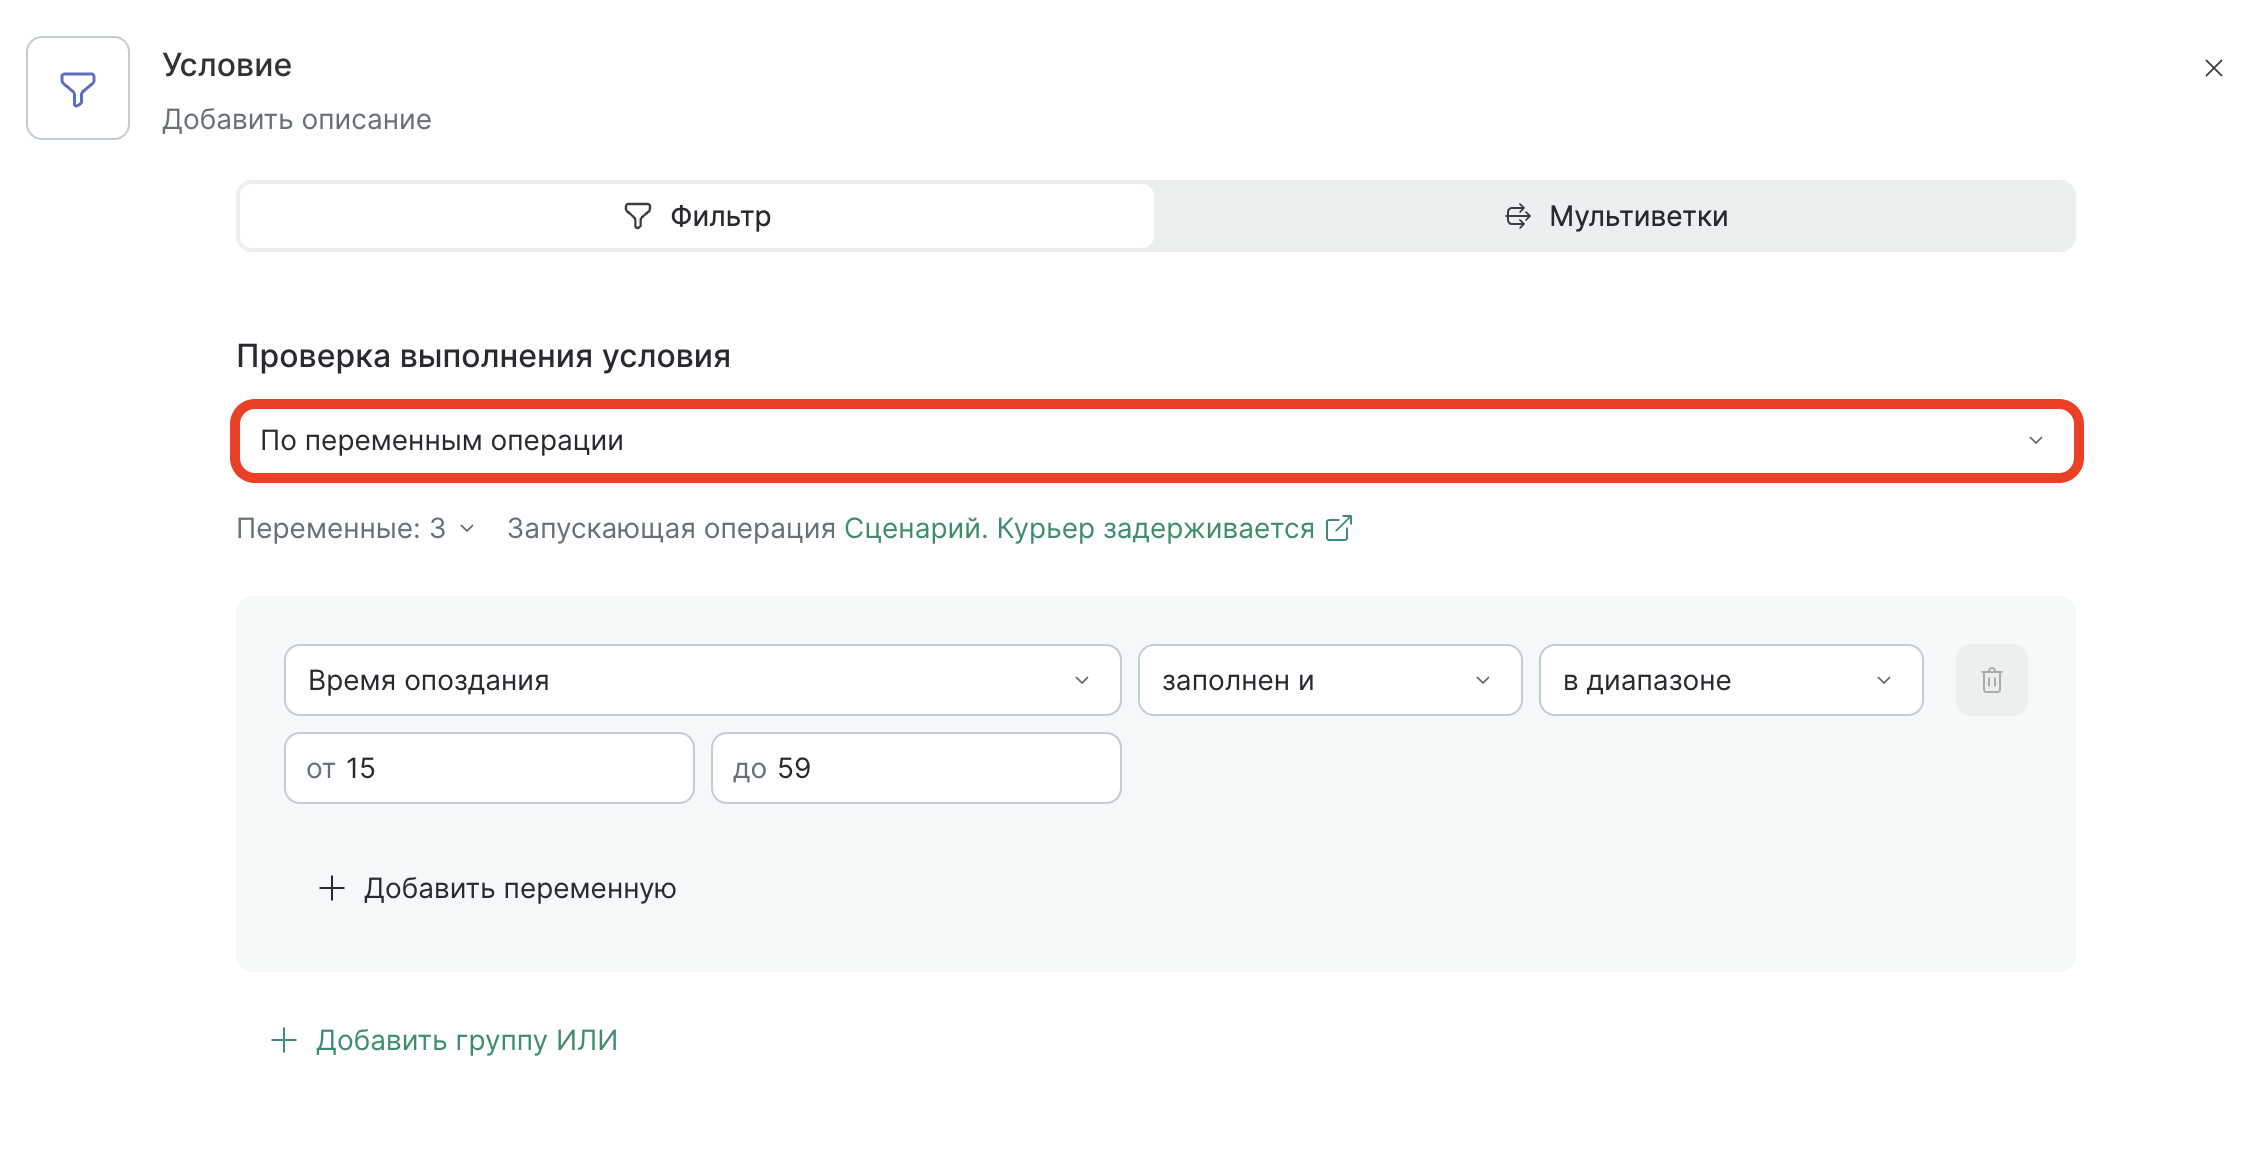Open external link icon next to scenario
2250x1174 pixels.
(x=1339, y=528)
